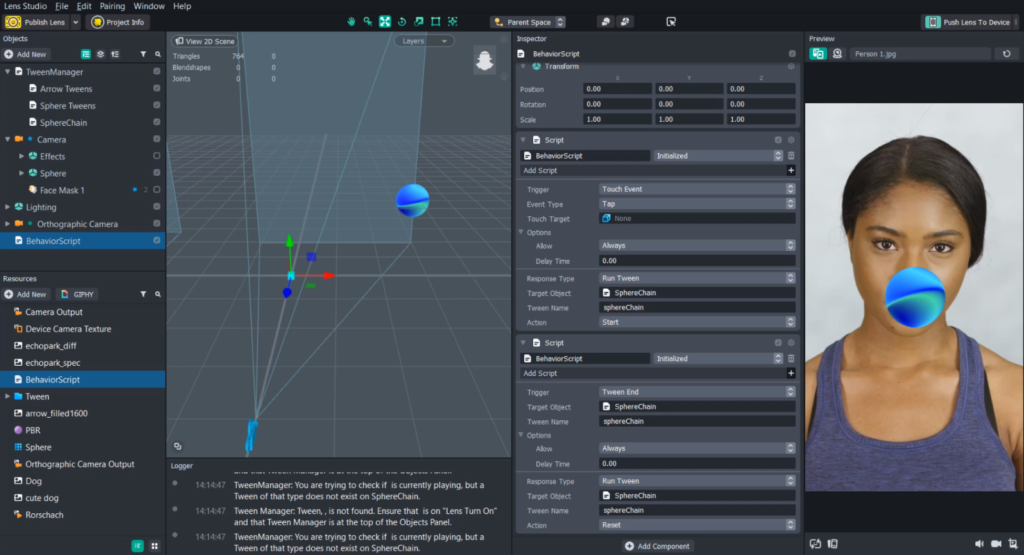Open the Trigger dropdown showing Touch Event
The image size is (1024, 555).
tap(697, 189)
